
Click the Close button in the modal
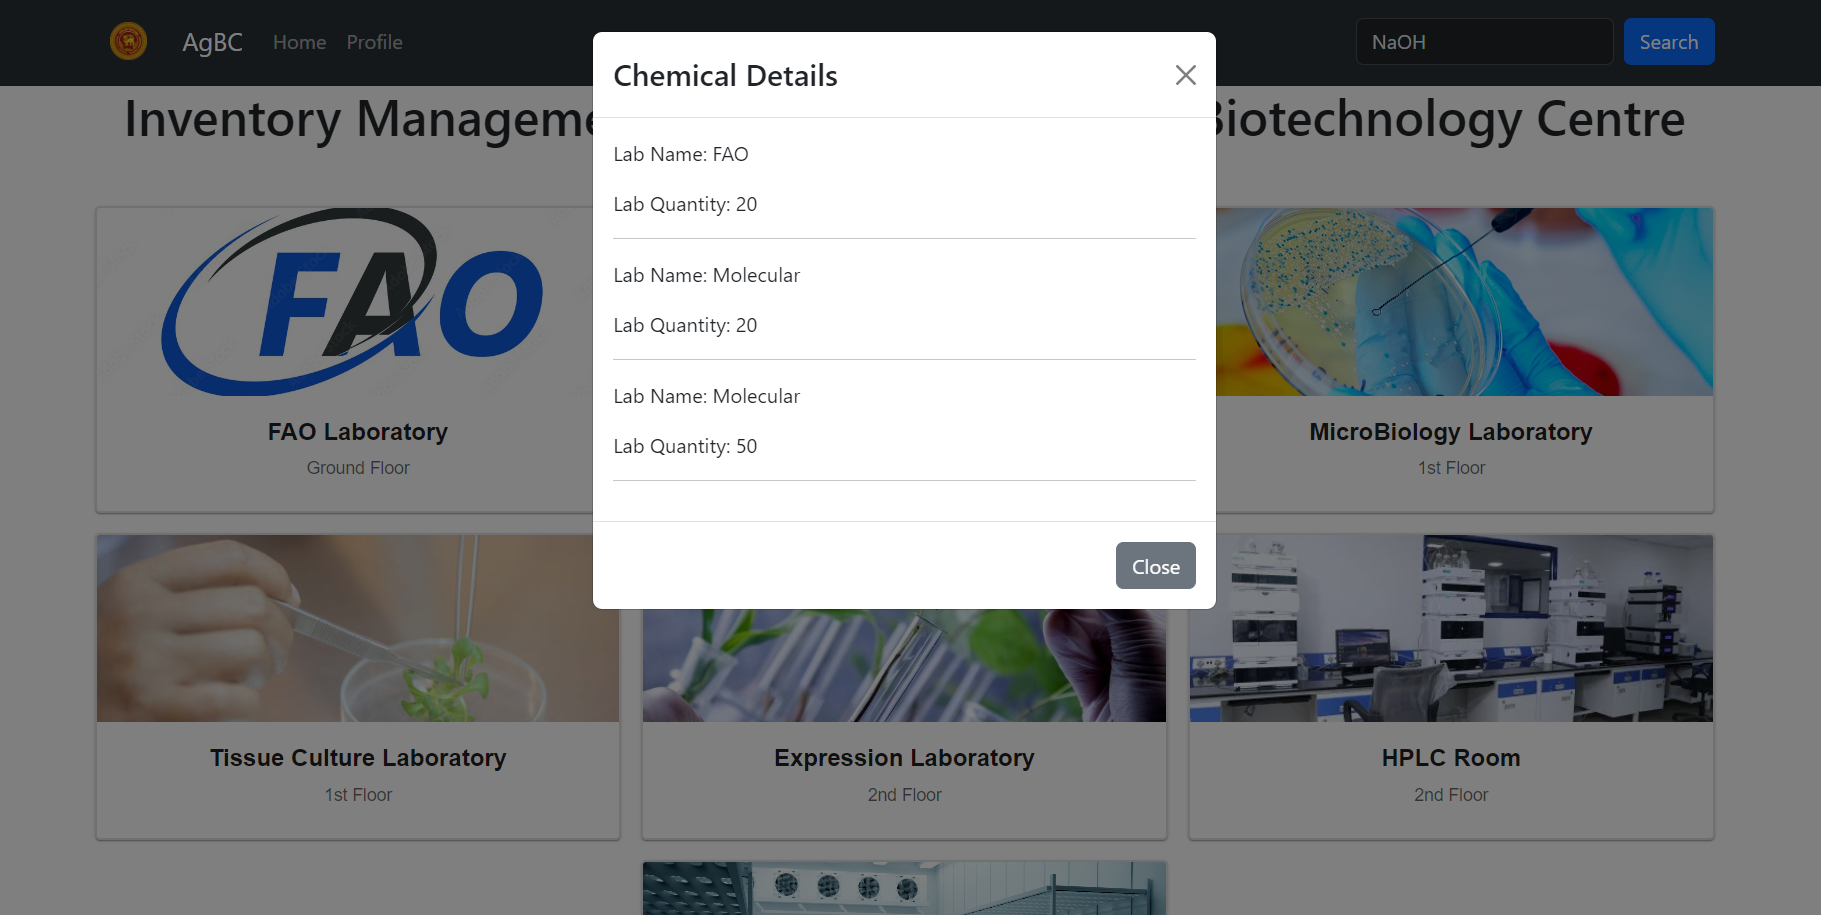[1155, 566]
